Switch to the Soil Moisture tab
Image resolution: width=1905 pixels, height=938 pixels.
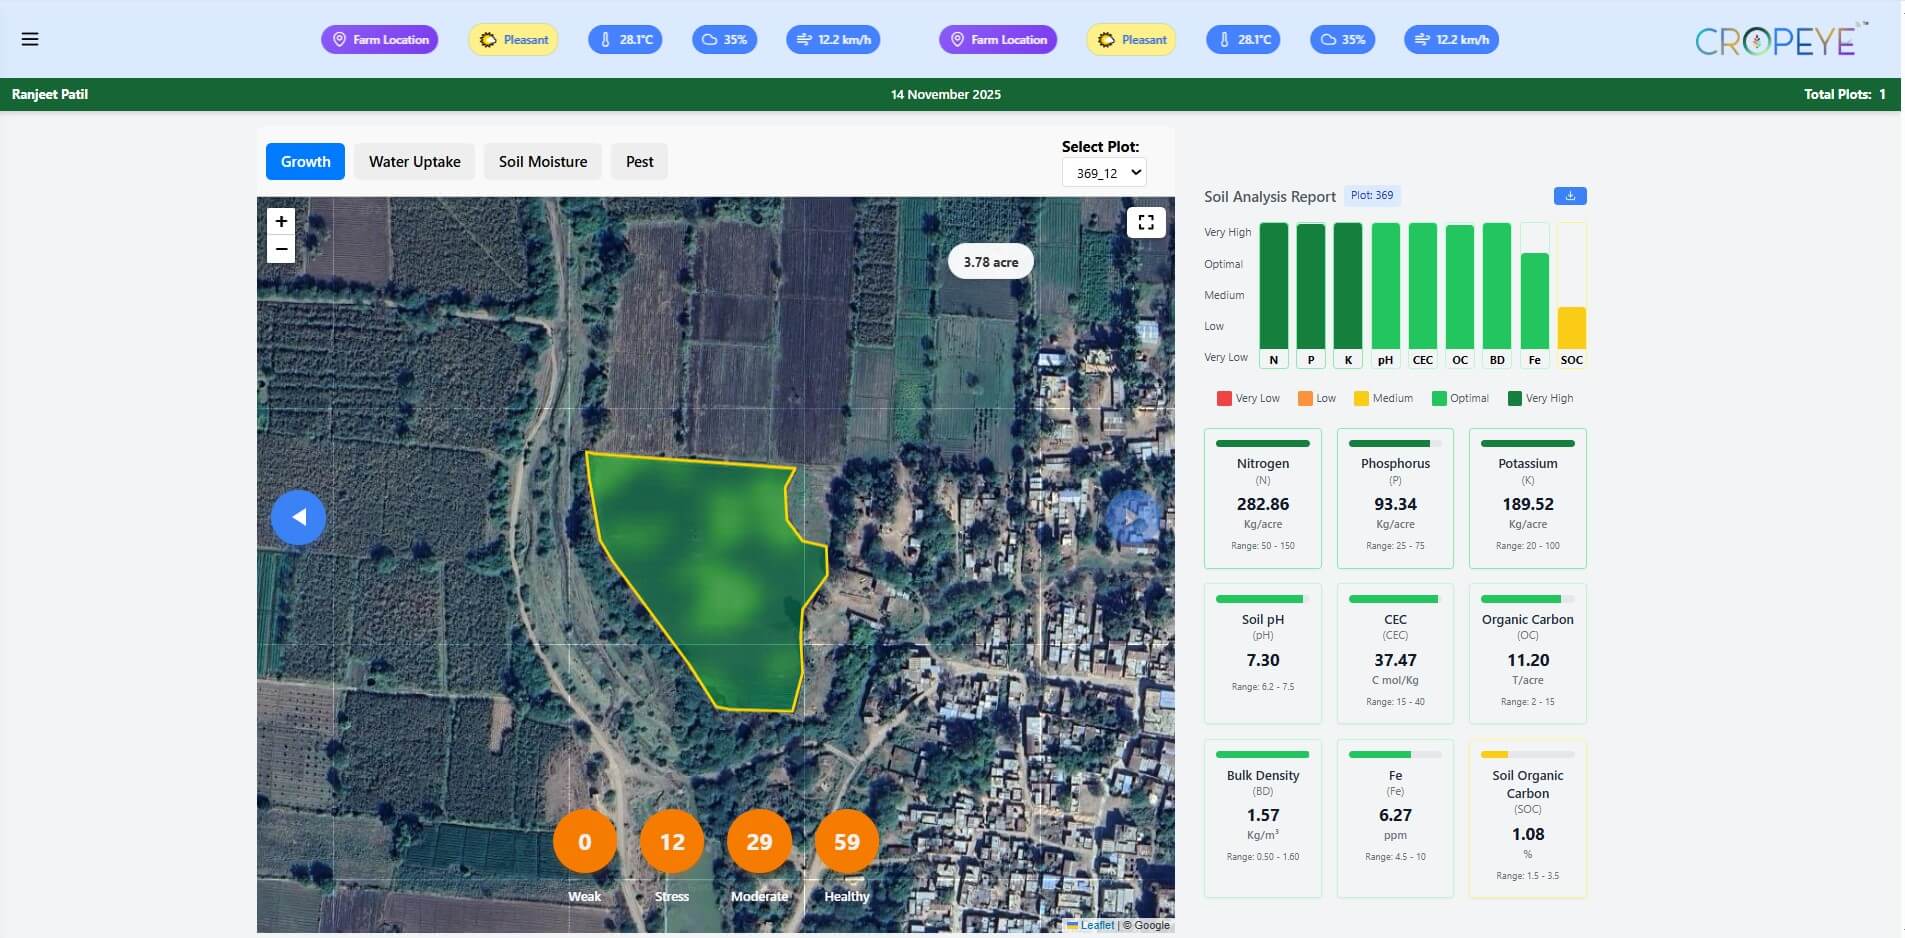click(543, 162)
